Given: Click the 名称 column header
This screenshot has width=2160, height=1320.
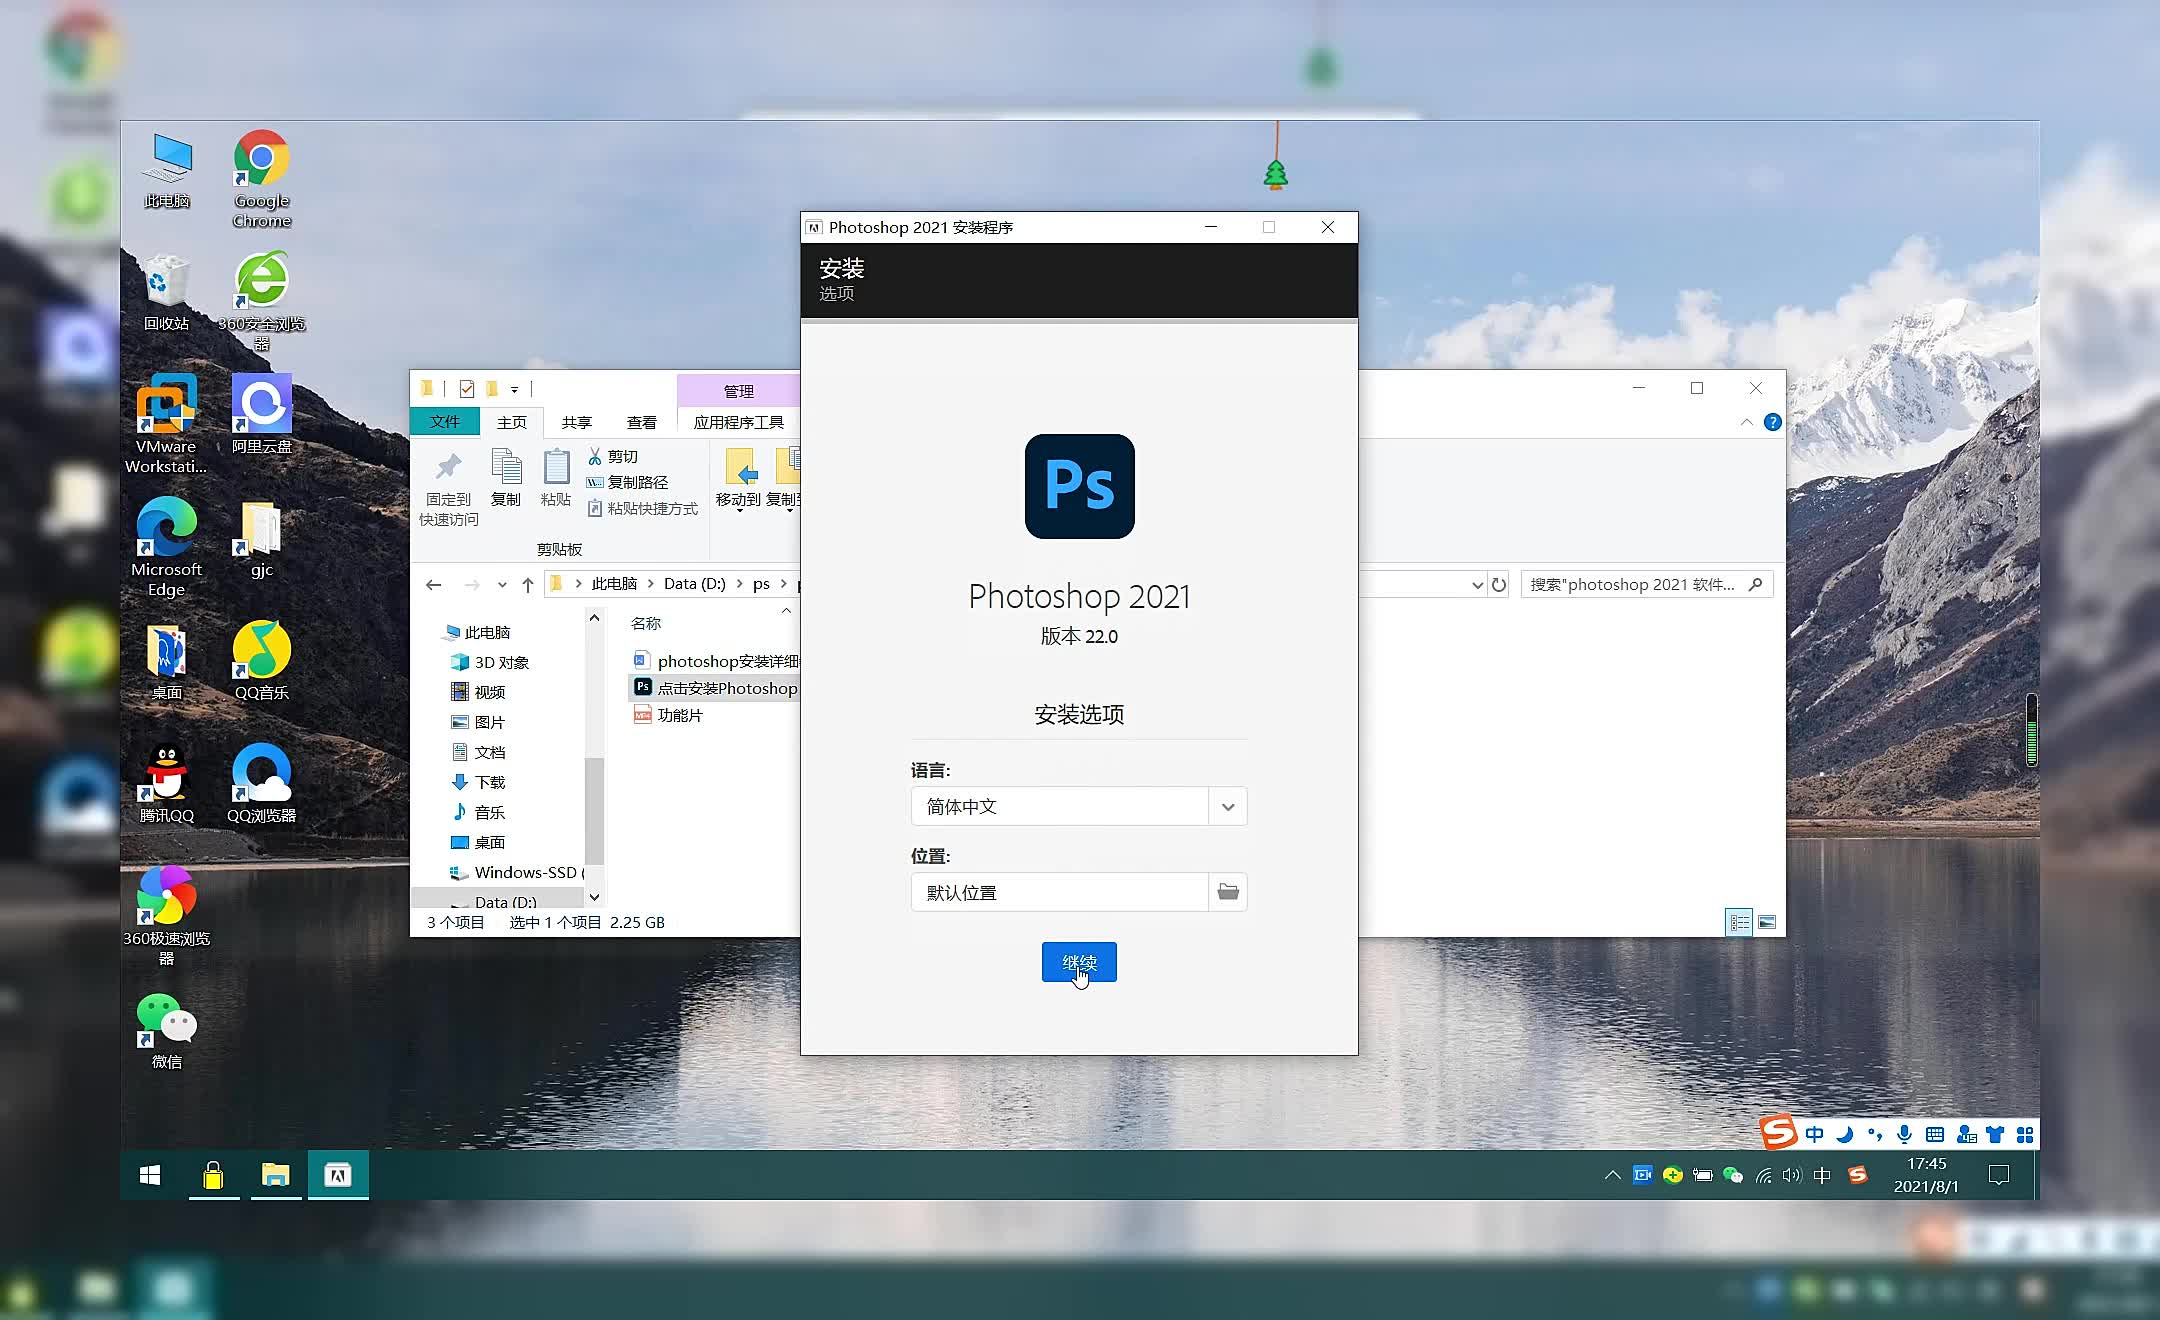Looking at the screenshot, I should click(x=646, y=623).
